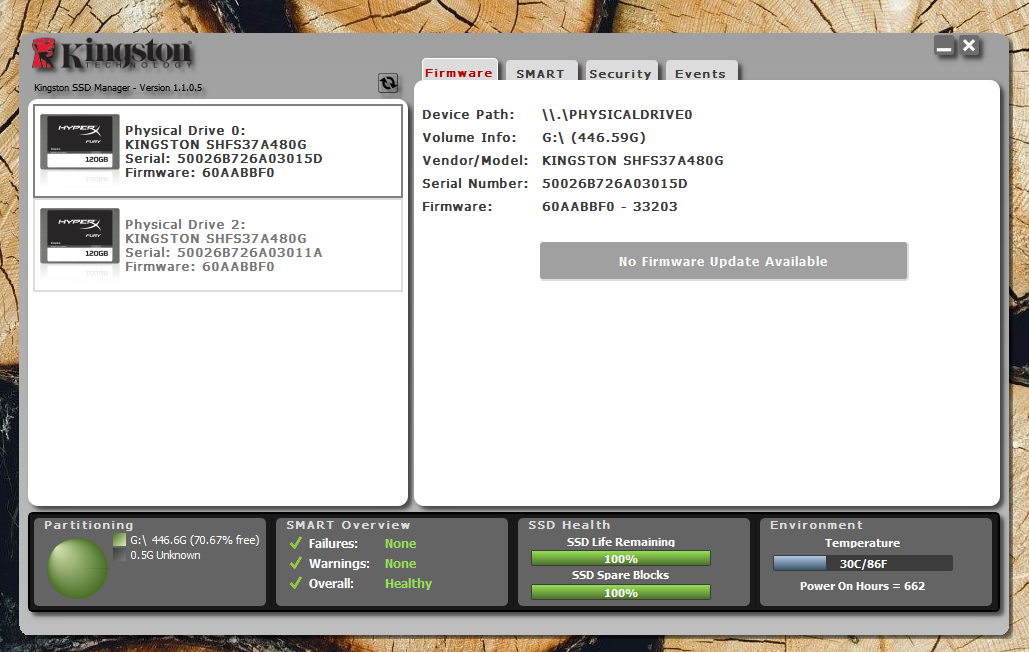Click Vendor/Model value KINGSTON SHFS37A480G in details
The width and height of the screenshot is (1029, 652).
point(633,161)
